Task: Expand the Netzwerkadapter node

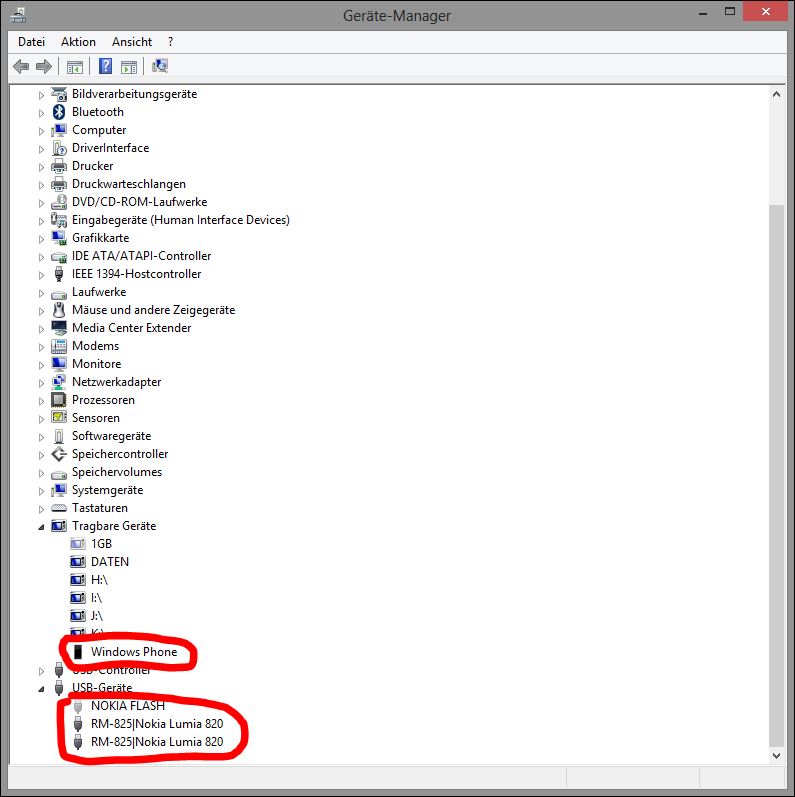Action: 41,383
